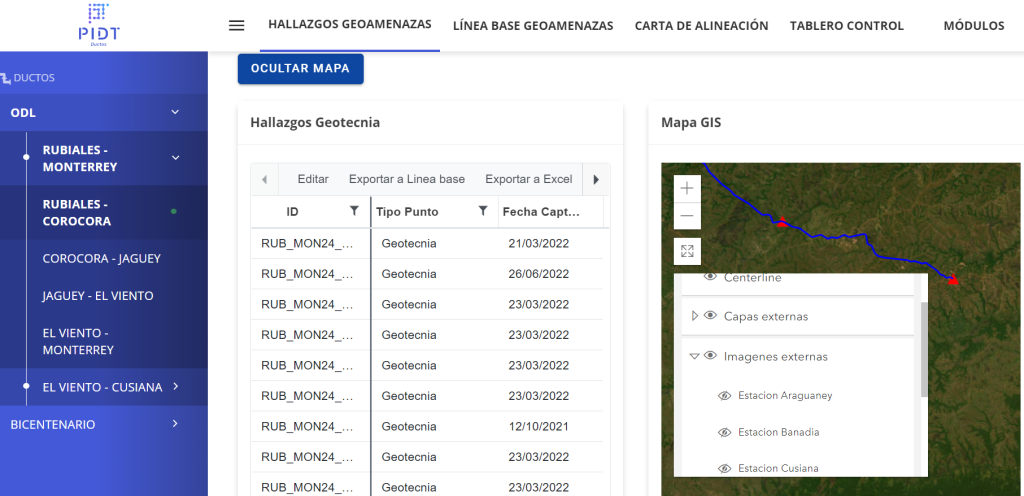Expand the BICENTENARIO pipeline section
Image resolution: width=1024 pixels, height=496 pixels.
175,424
